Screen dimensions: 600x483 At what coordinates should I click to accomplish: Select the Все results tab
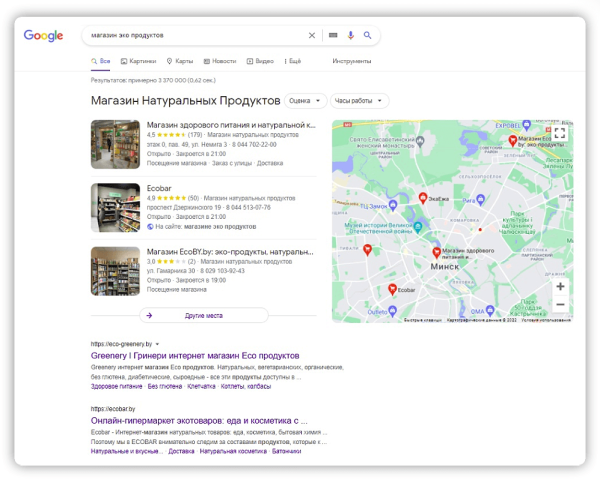101,61
